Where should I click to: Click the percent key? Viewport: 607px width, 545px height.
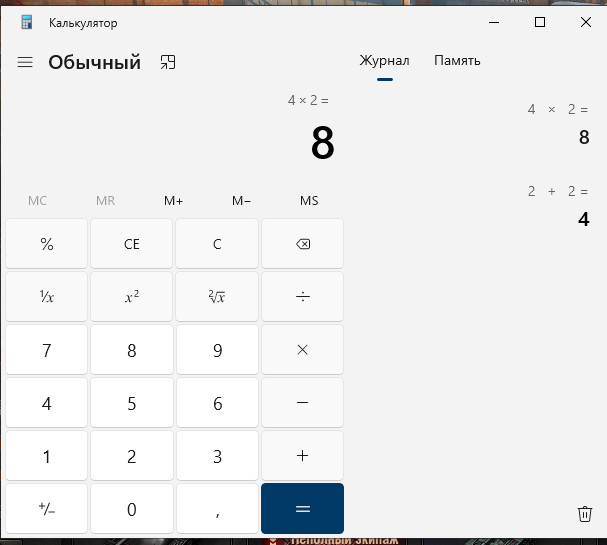click(46, 244)
